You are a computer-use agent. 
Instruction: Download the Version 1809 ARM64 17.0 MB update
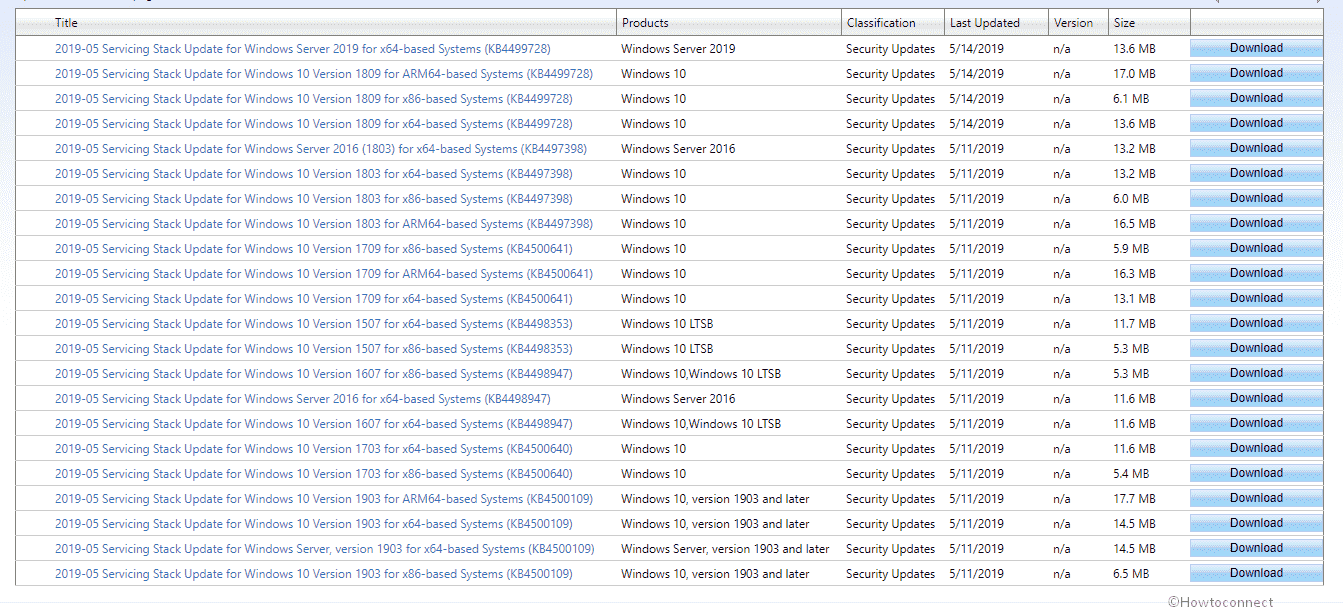pos(1256,73)
